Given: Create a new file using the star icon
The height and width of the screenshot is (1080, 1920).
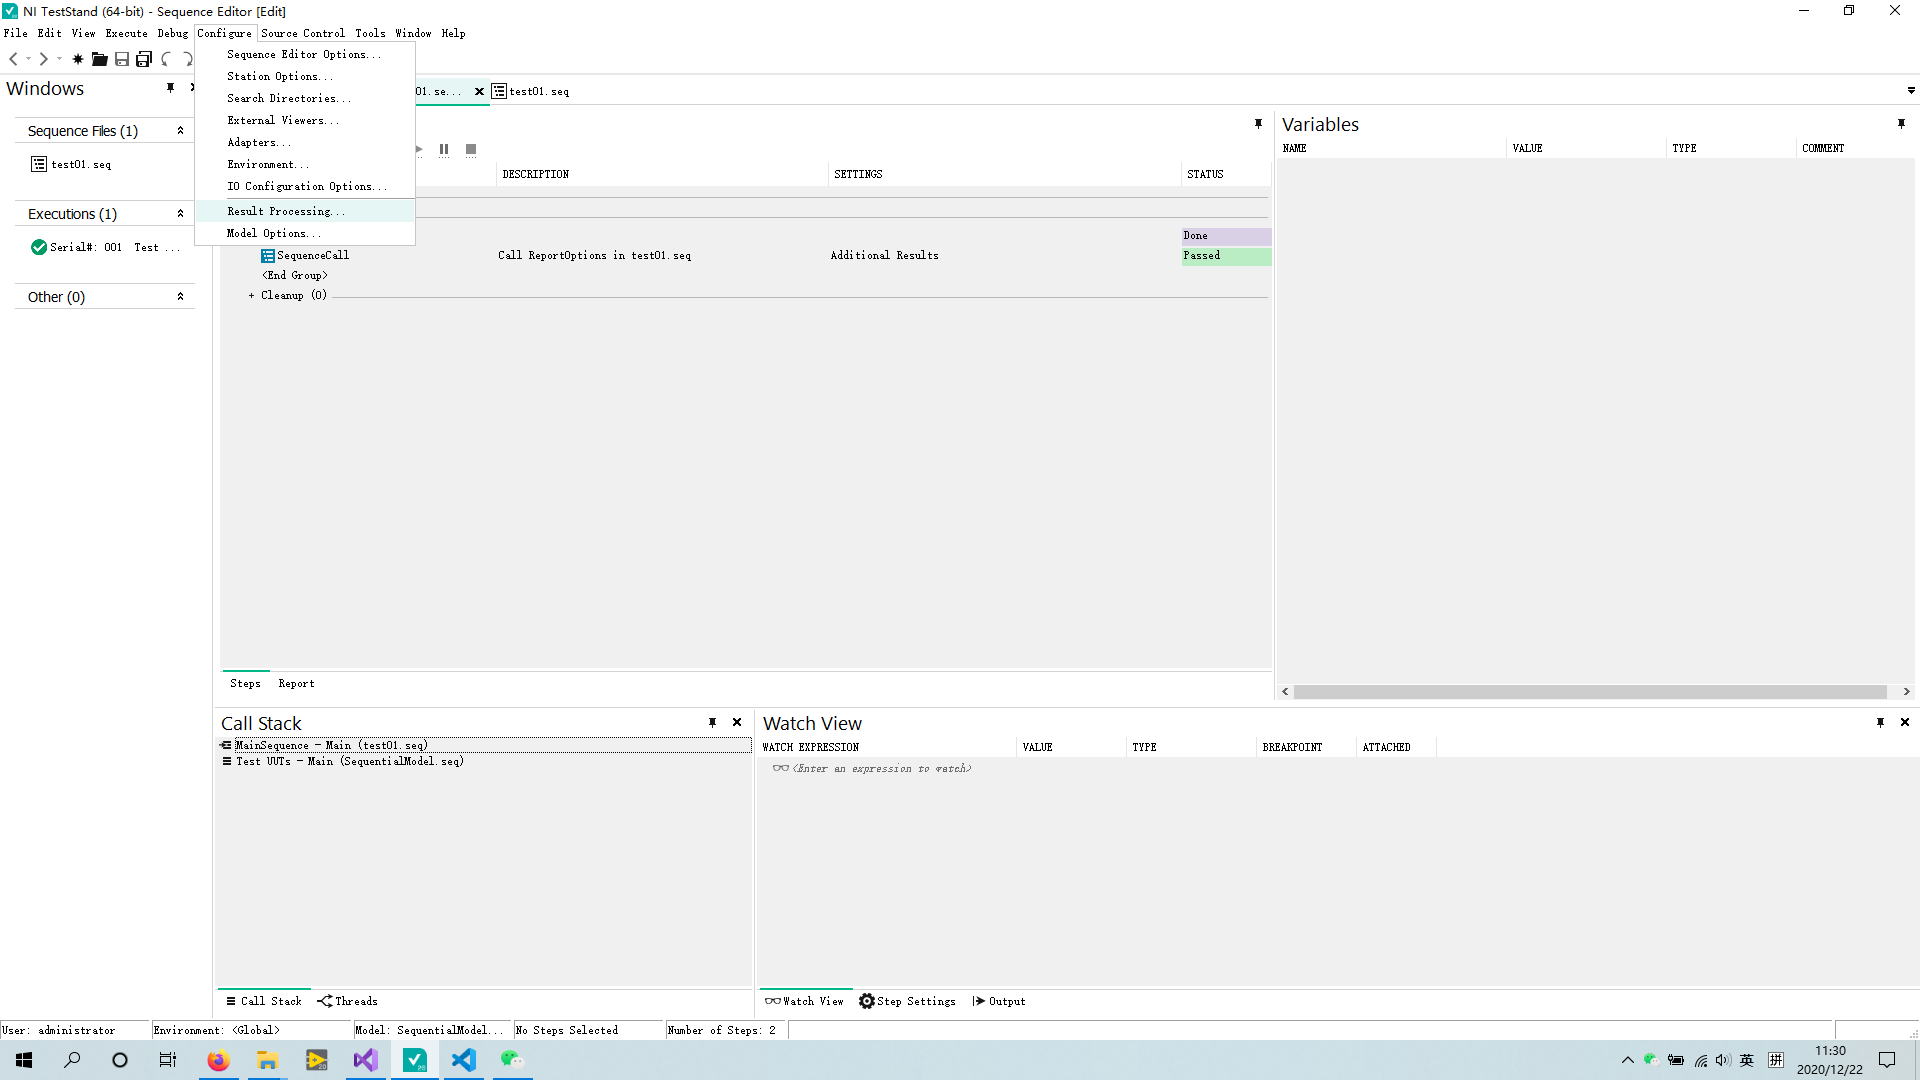Looking at the screenshot, I should [77, 59].
